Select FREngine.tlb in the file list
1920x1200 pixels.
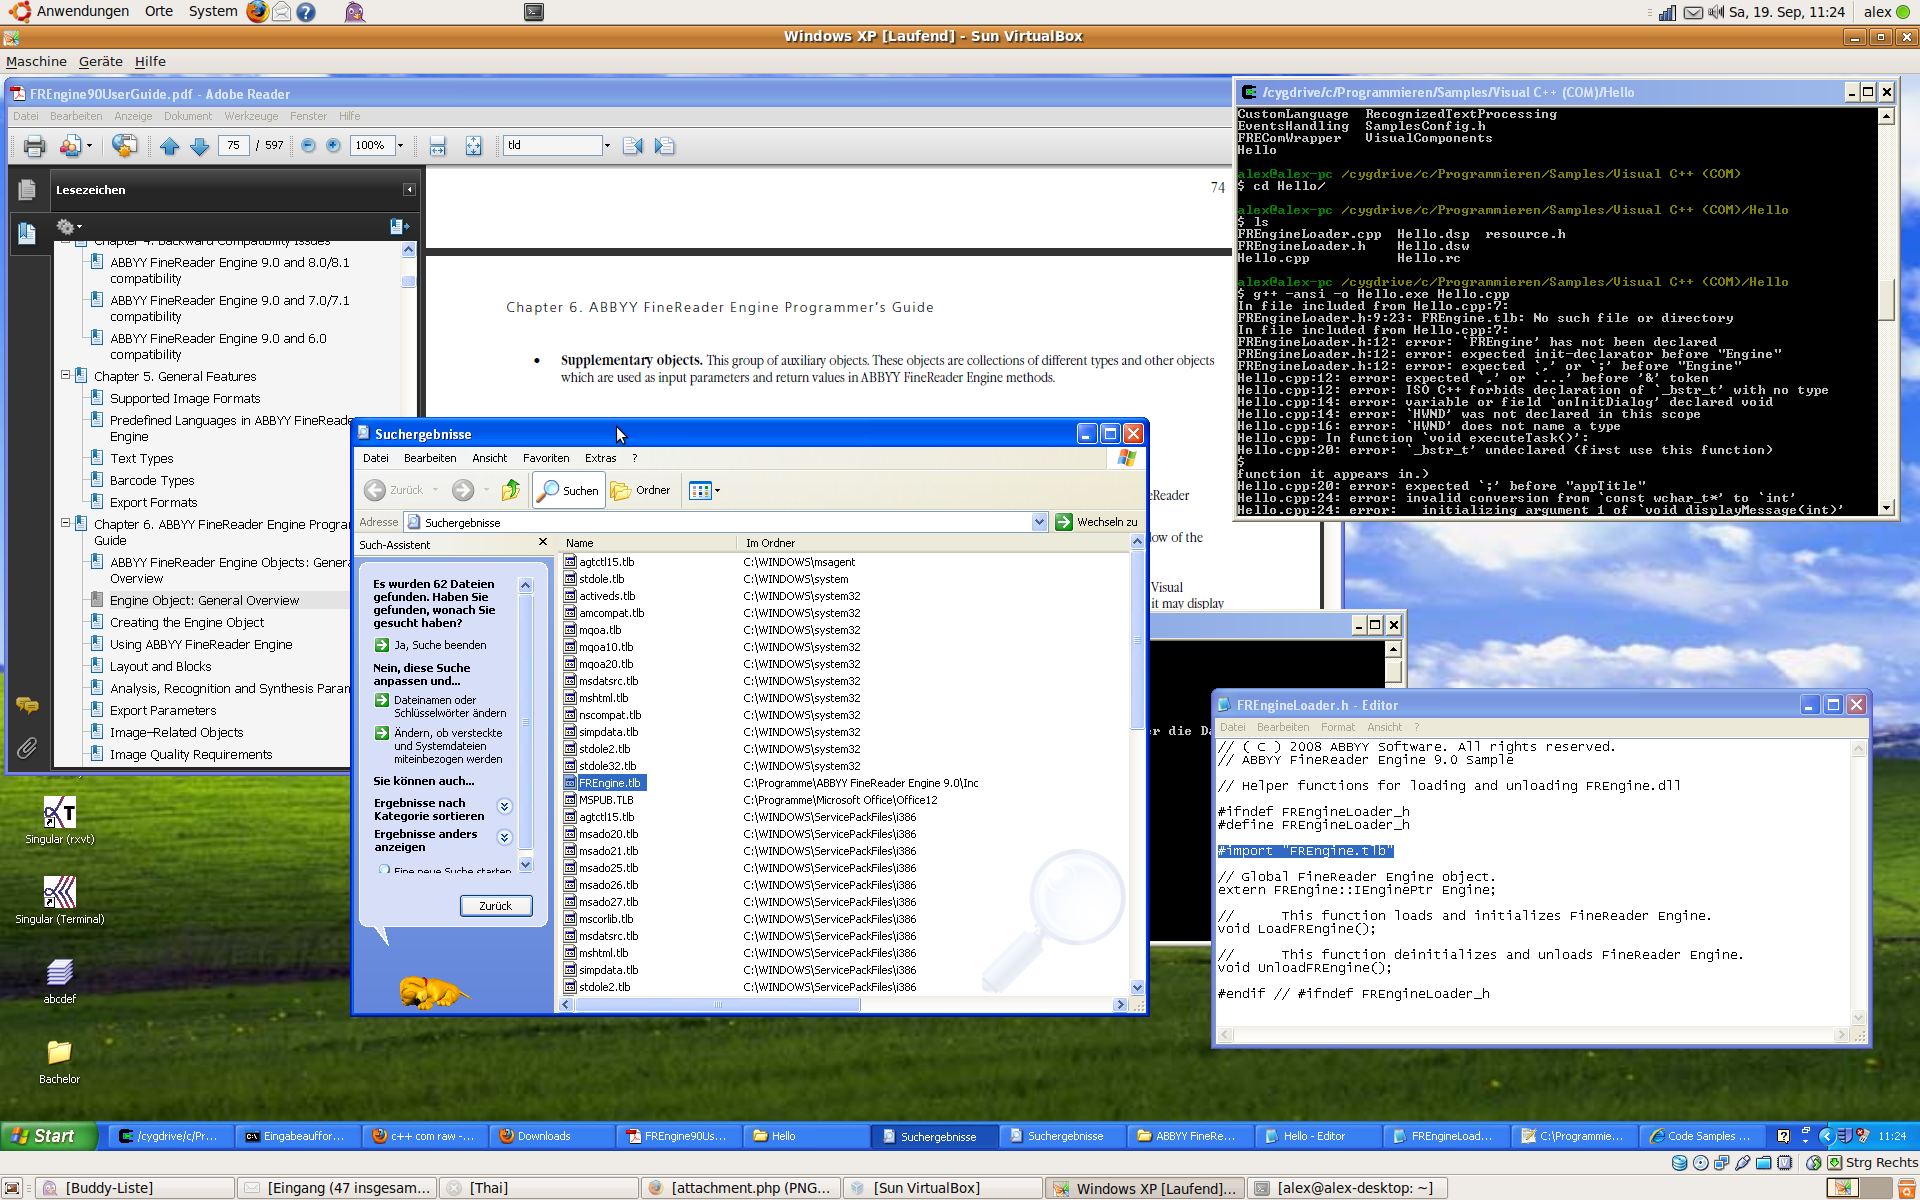point(609,783)
